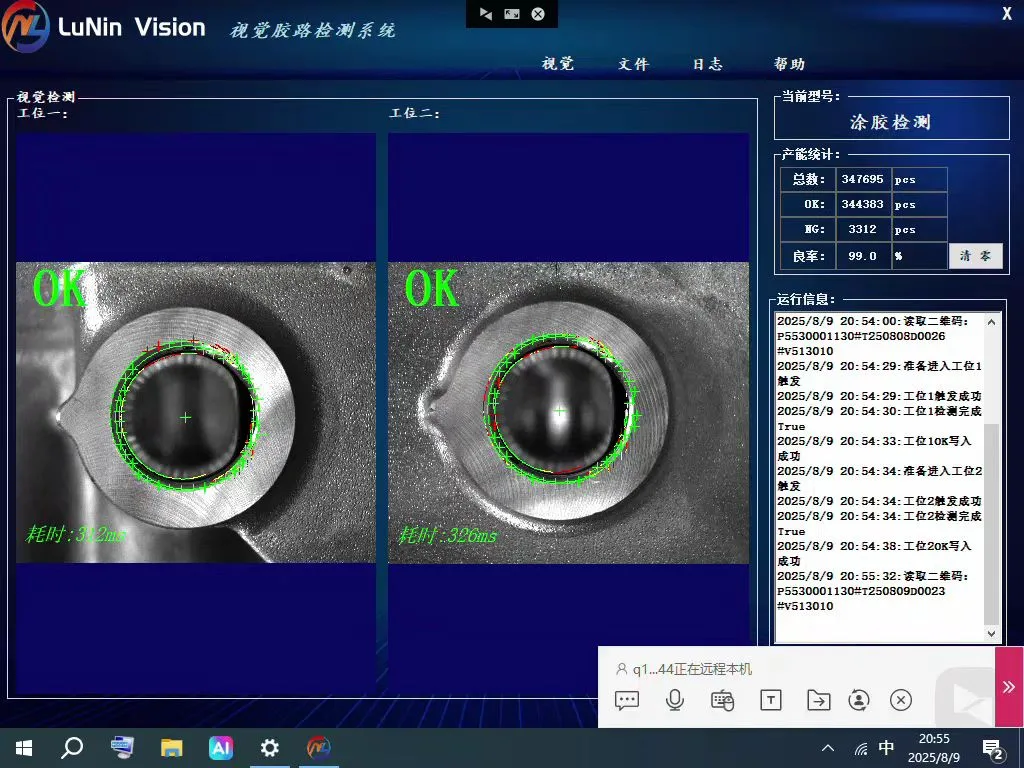
Task: Click the circled X in the top remote toolbar
Action: tap(538, 14)
